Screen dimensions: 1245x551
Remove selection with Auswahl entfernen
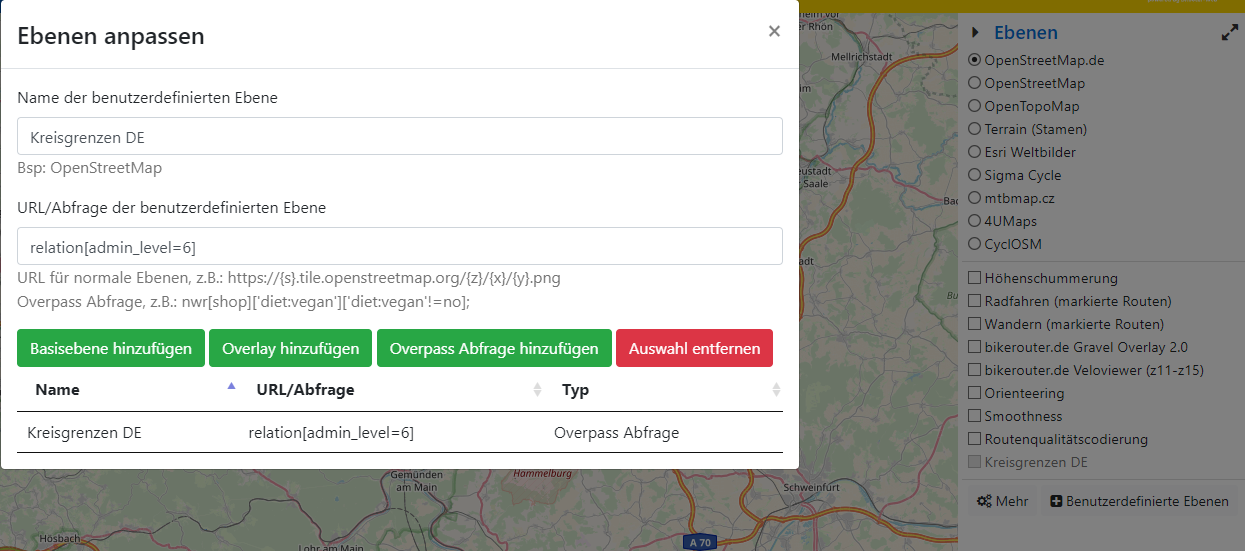pos(694,349)
